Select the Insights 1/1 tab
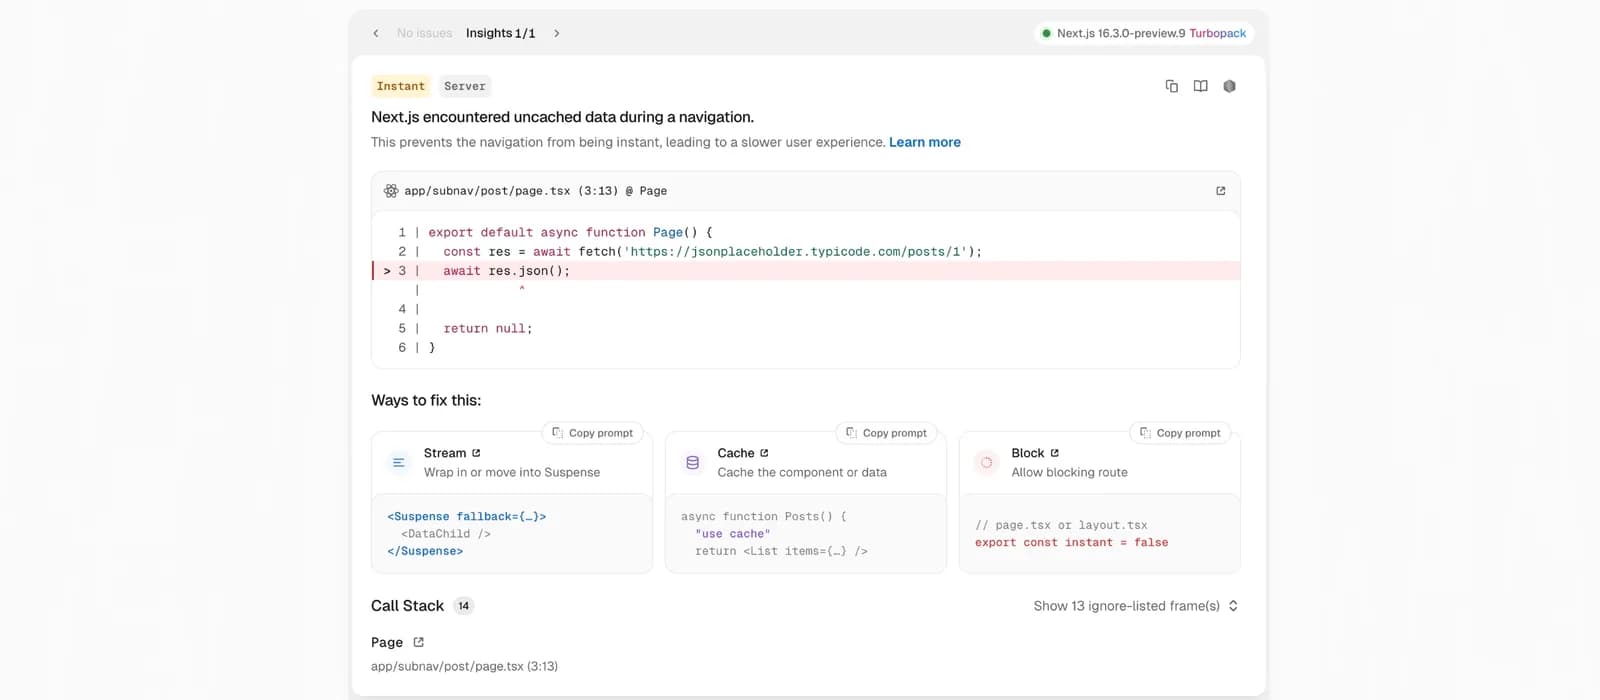Screen dimensions: 1600x700 click(x=501, y=33)
